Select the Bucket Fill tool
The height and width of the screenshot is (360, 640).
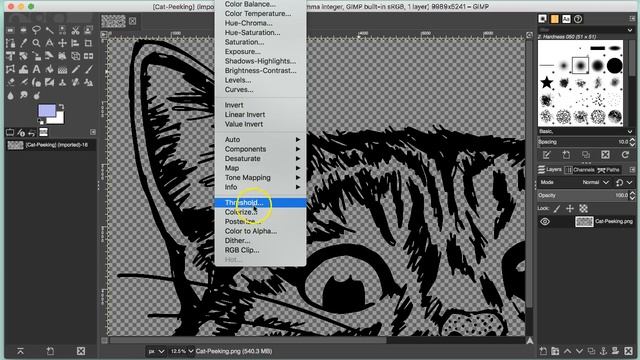(x=49, y=69)
